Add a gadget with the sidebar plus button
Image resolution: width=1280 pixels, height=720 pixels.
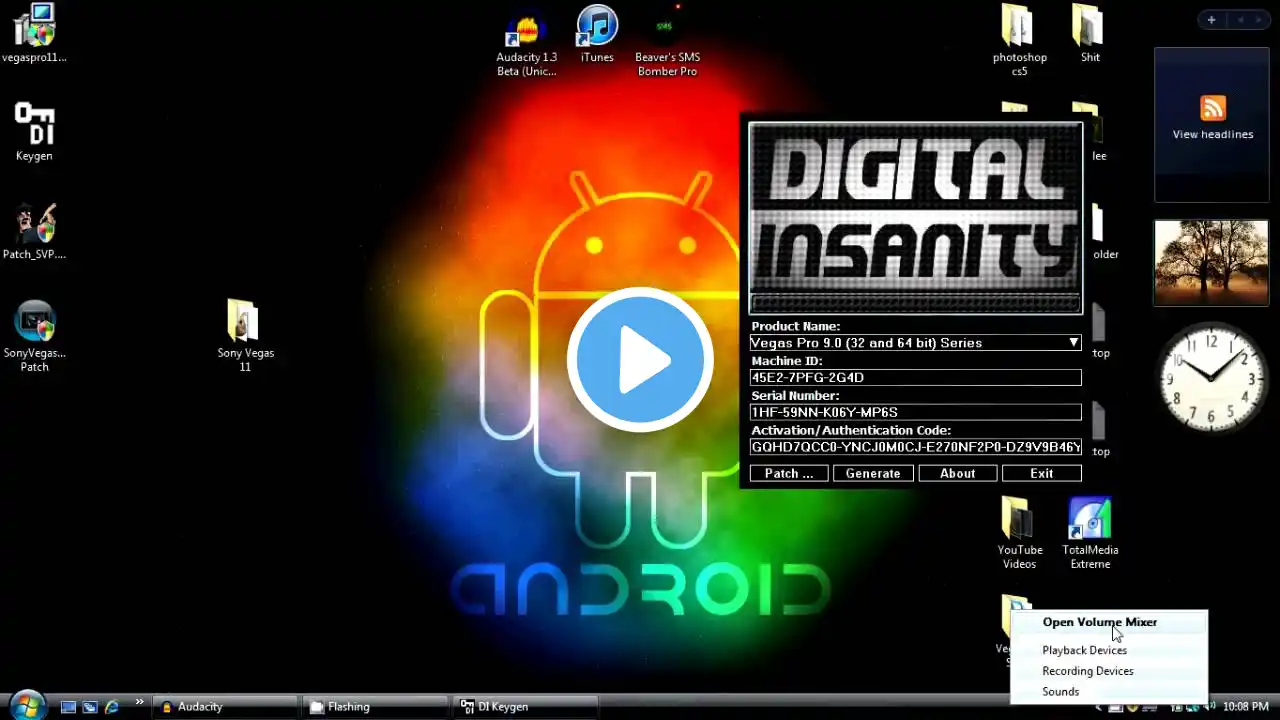(1211, 20)
